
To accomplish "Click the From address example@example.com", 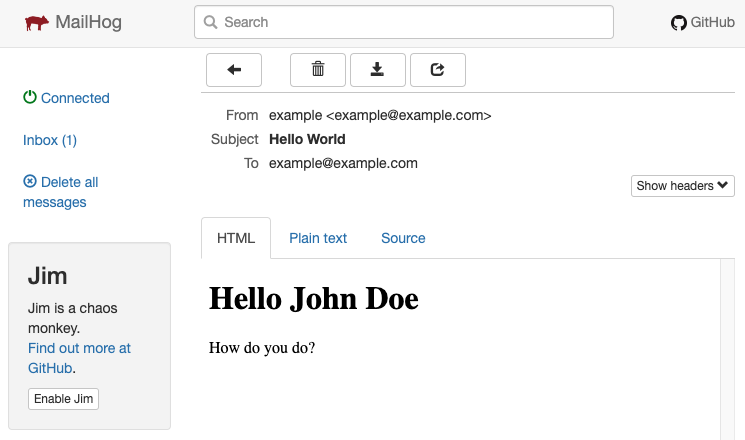I will [x=409, y=115].
